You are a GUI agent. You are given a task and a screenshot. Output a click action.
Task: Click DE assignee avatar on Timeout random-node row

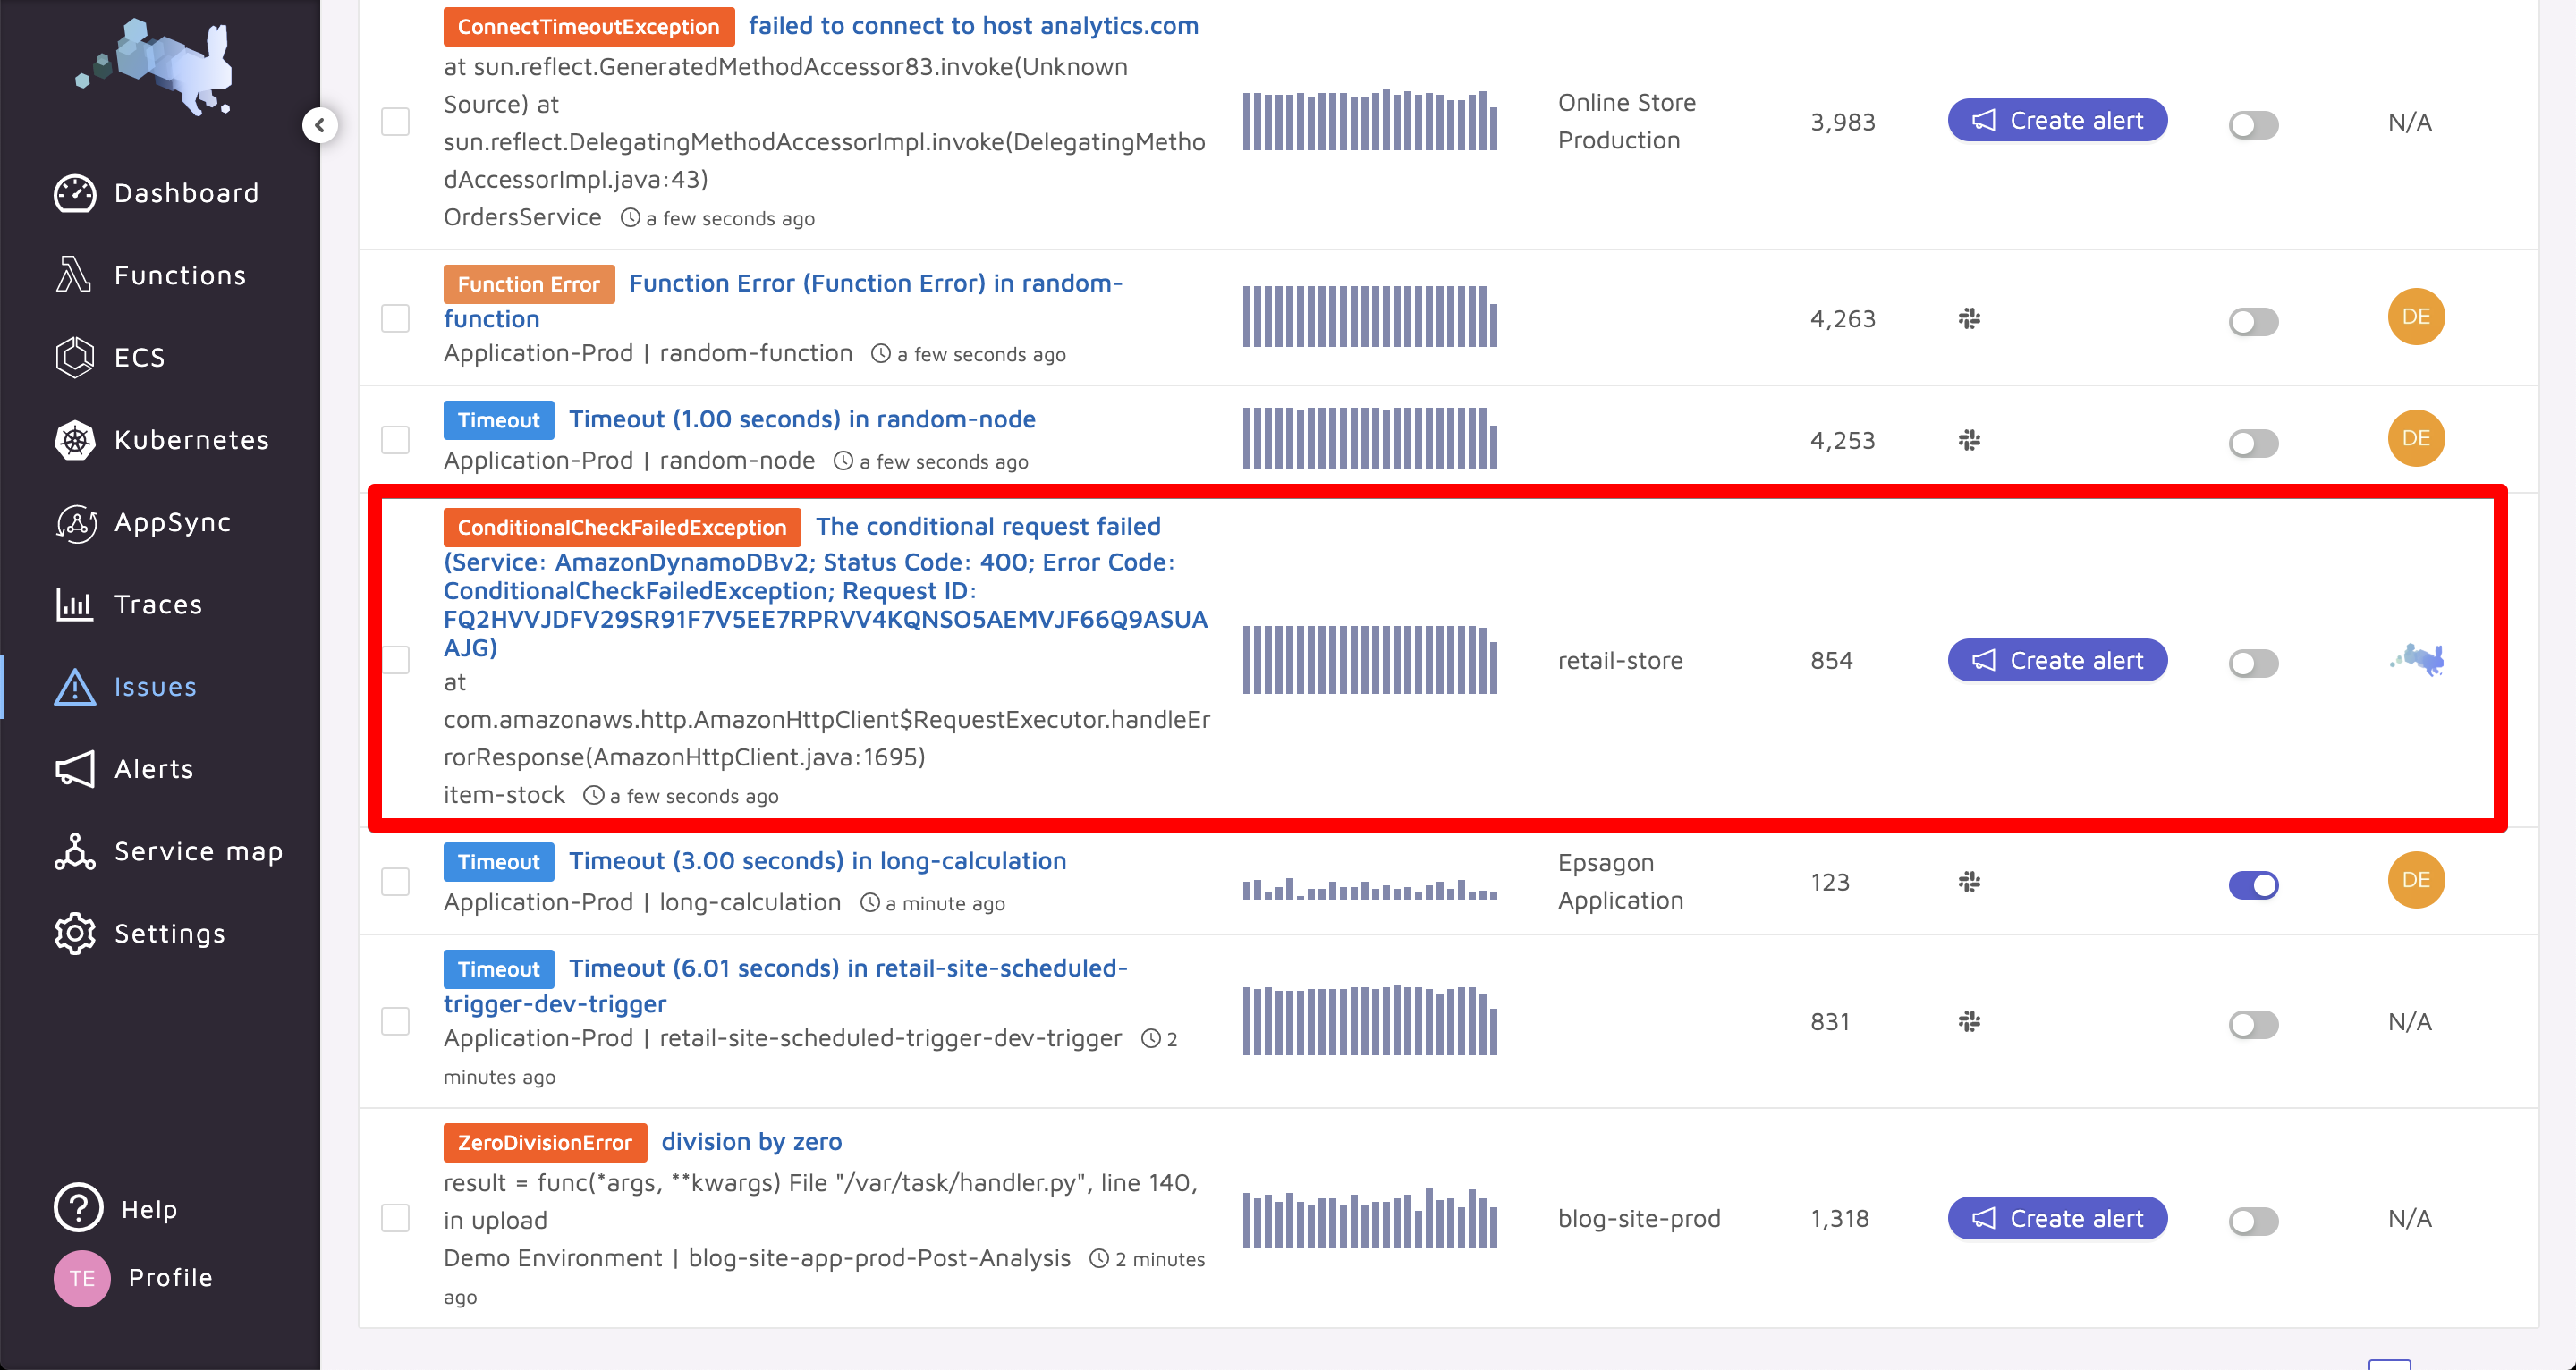click(x=2416, y=439)
